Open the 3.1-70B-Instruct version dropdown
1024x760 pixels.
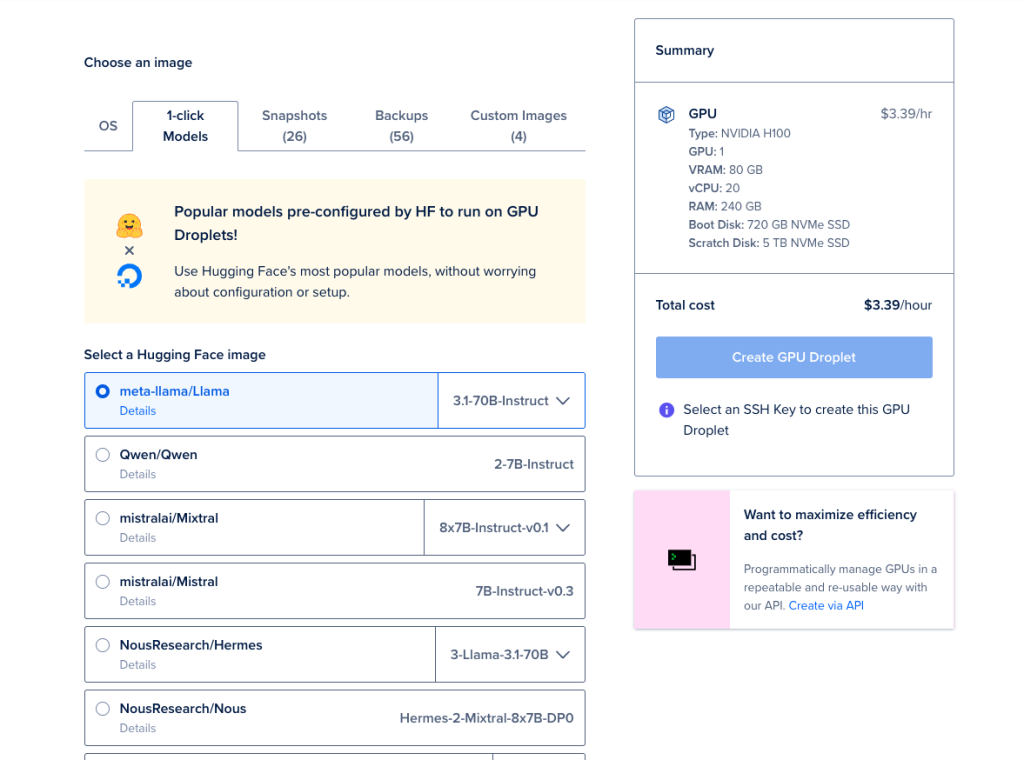point(511,401)
